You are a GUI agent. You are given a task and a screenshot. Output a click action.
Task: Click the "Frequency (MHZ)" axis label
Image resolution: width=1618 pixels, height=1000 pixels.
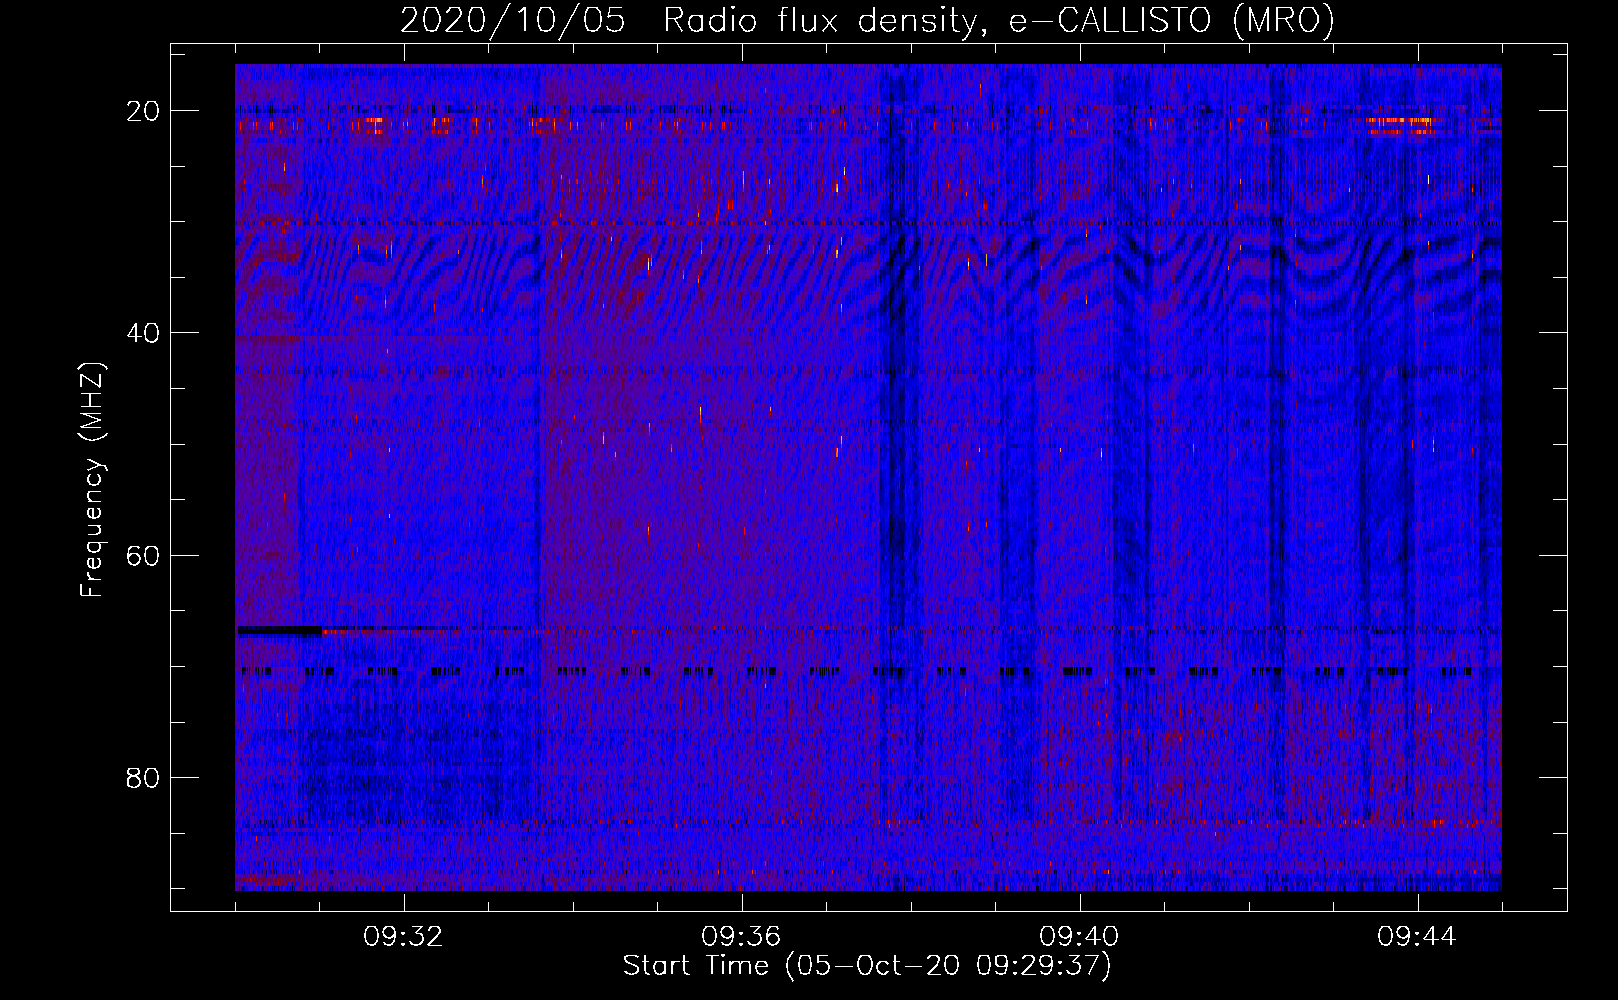click(x=92, y=479)
